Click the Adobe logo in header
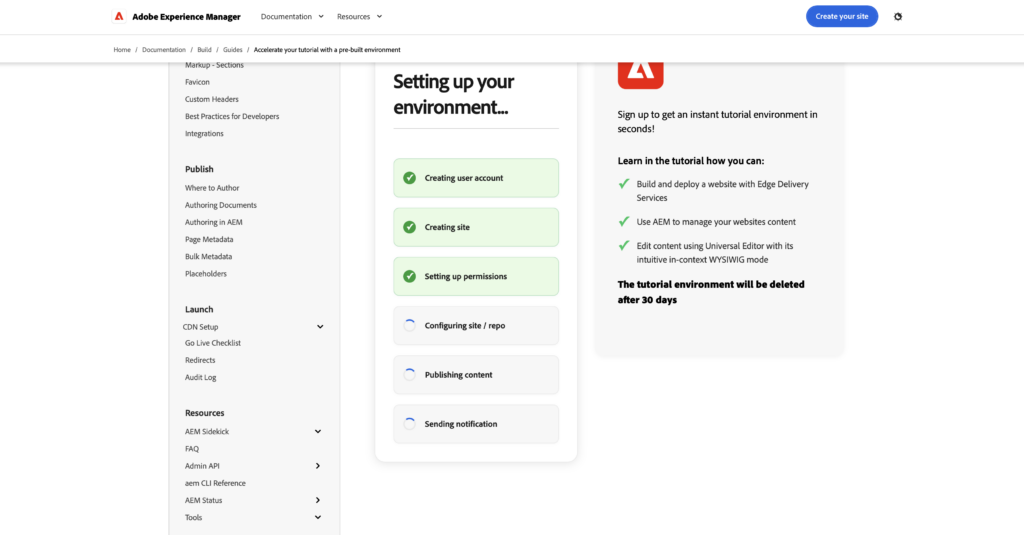The image size is (1024, 535). click(x=119, y=16)
